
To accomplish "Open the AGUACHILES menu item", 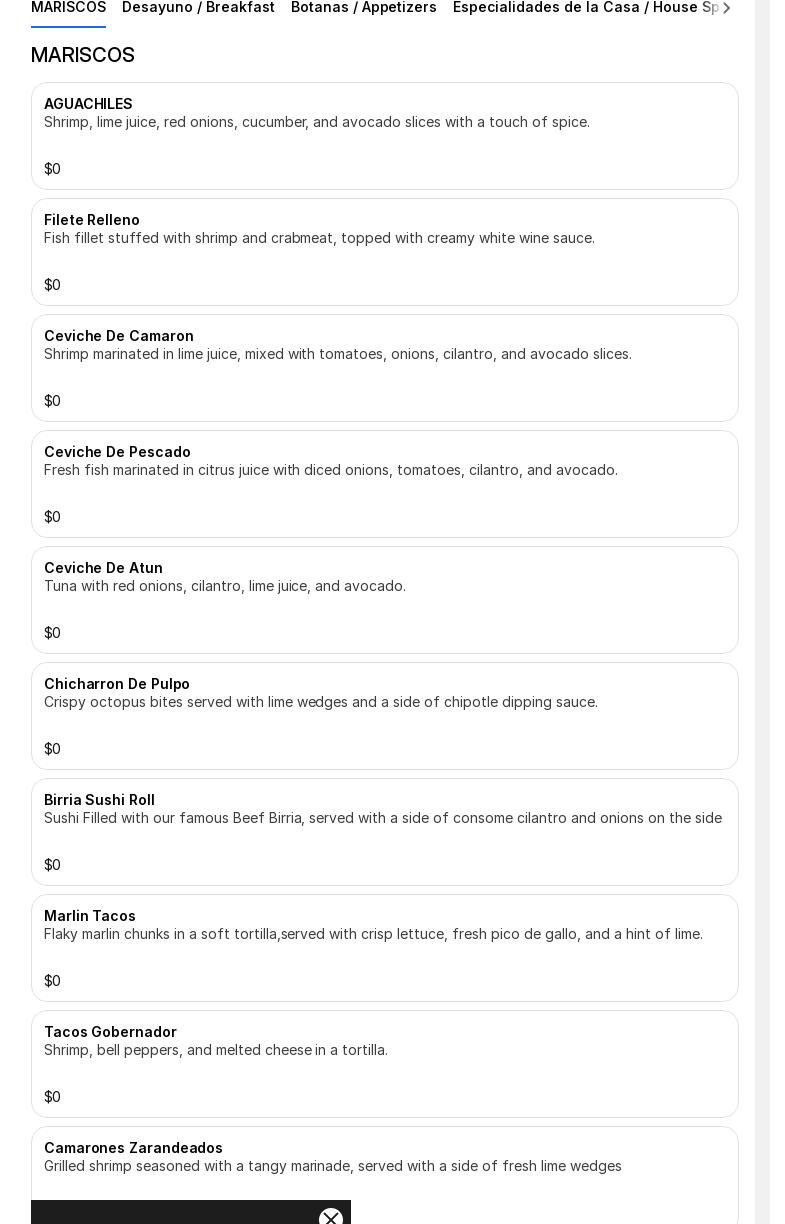I will pos(385,136).
